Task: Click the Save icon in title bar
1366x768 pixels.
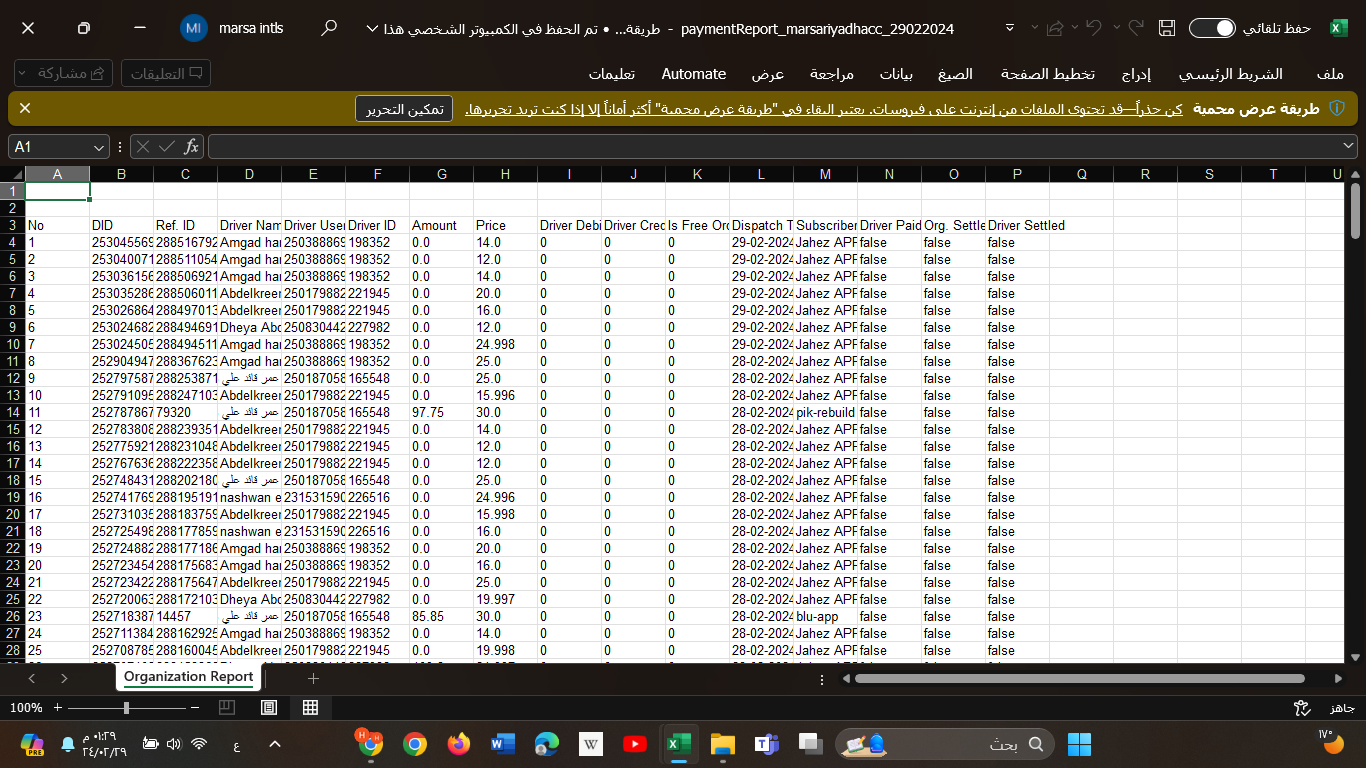Action: (1166, 29)
